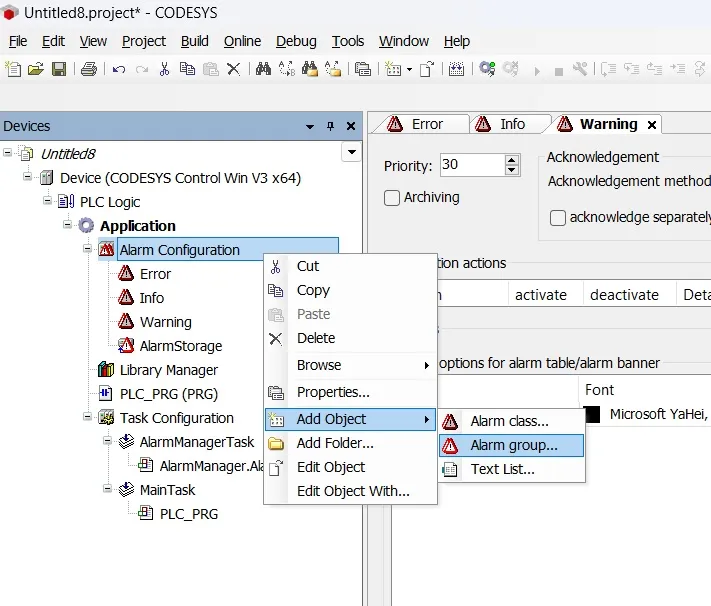Open the File menu
Image resolution: width=711 pixels, height=606 pixels.
point(18,41)
